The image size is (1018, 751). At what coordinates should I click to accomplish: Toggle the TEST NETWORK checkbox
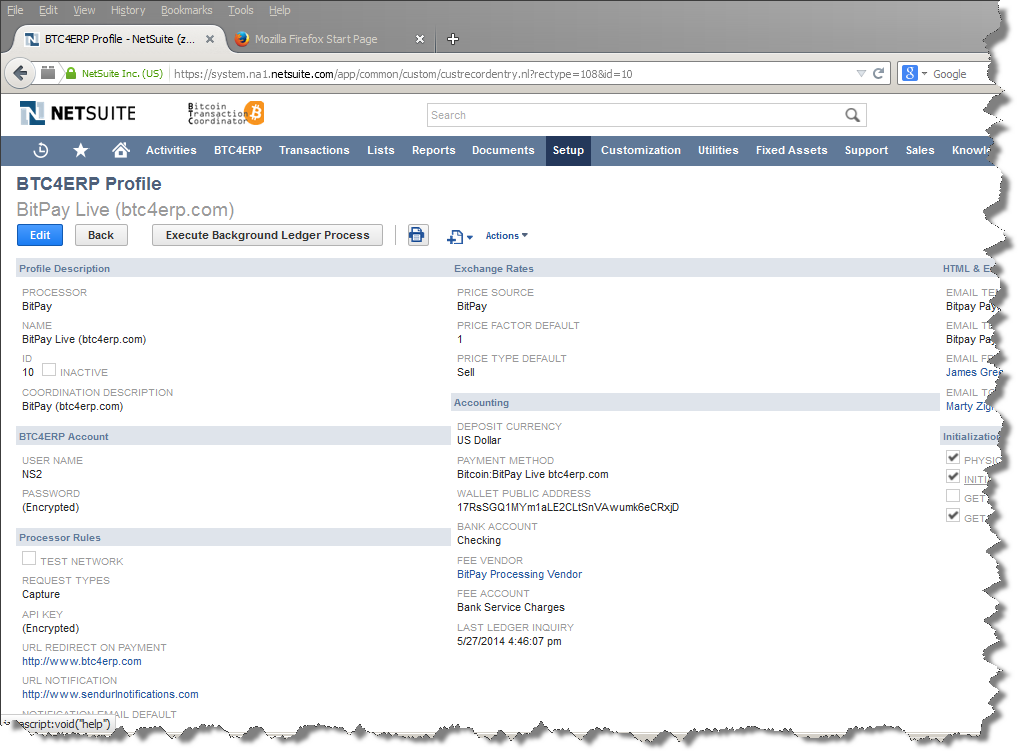click(29, 558)
